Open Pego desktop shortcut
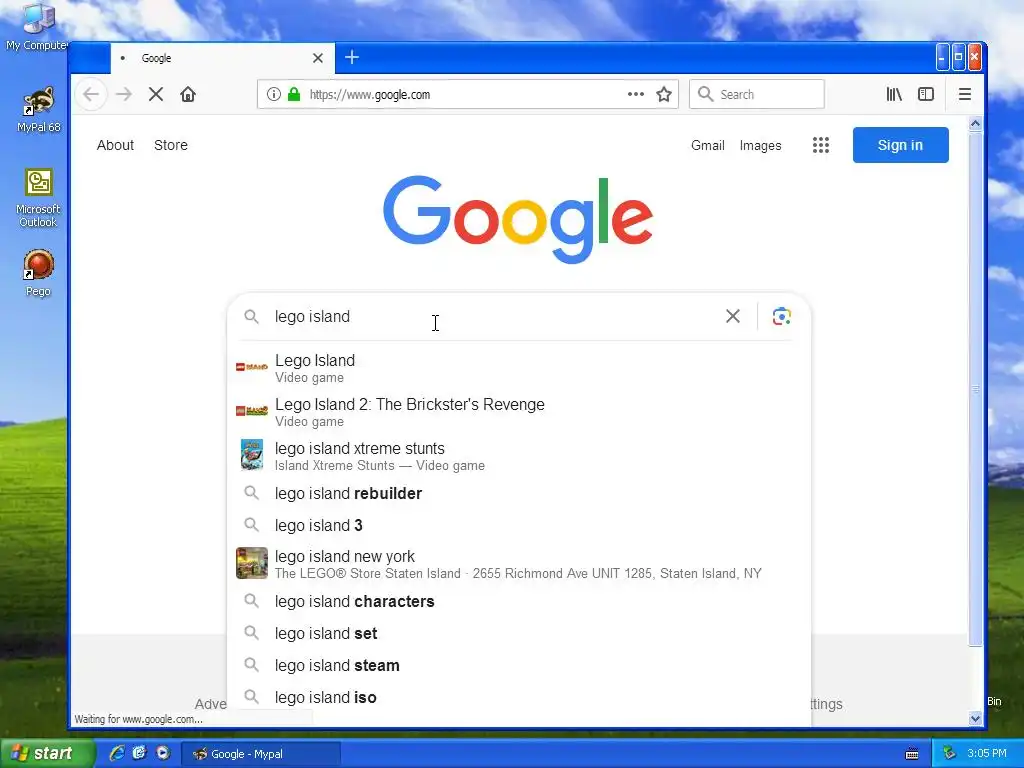 [x=38, y=273]
